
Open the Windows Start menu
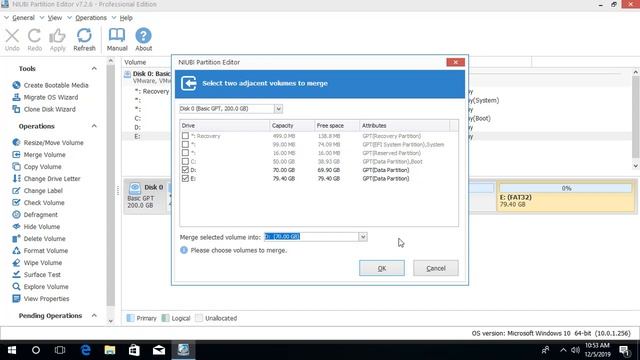point(12,350)
